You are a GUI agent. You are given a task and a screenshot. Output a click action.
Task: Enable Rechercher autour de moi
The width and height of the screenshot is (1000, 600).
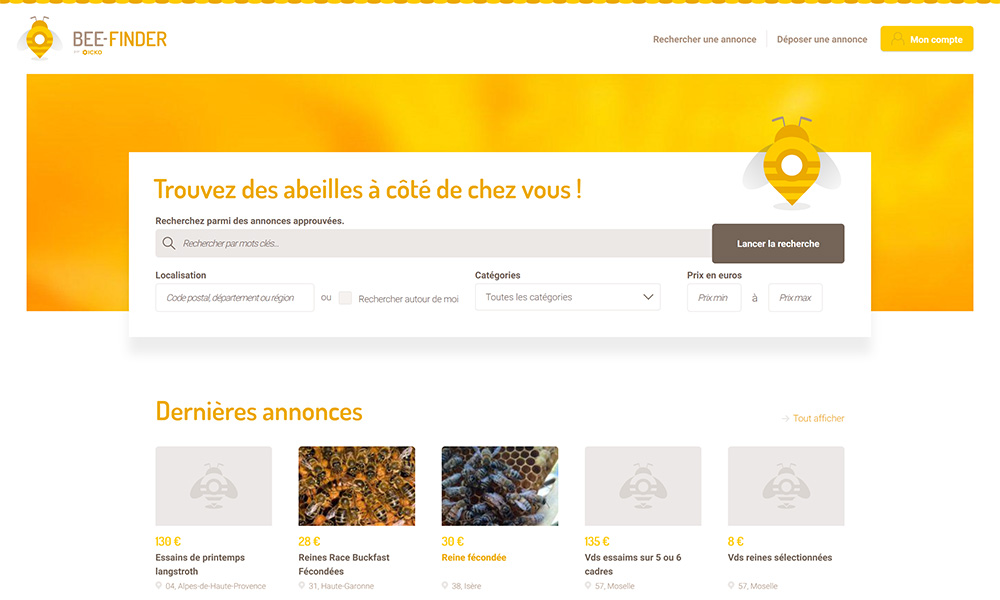[345, 297]
